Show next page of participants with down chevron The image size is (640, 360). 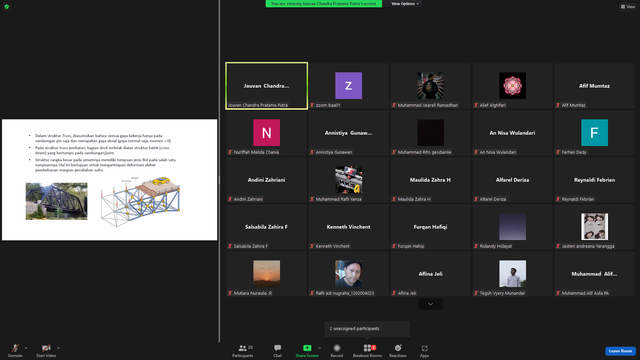(430, 304)
